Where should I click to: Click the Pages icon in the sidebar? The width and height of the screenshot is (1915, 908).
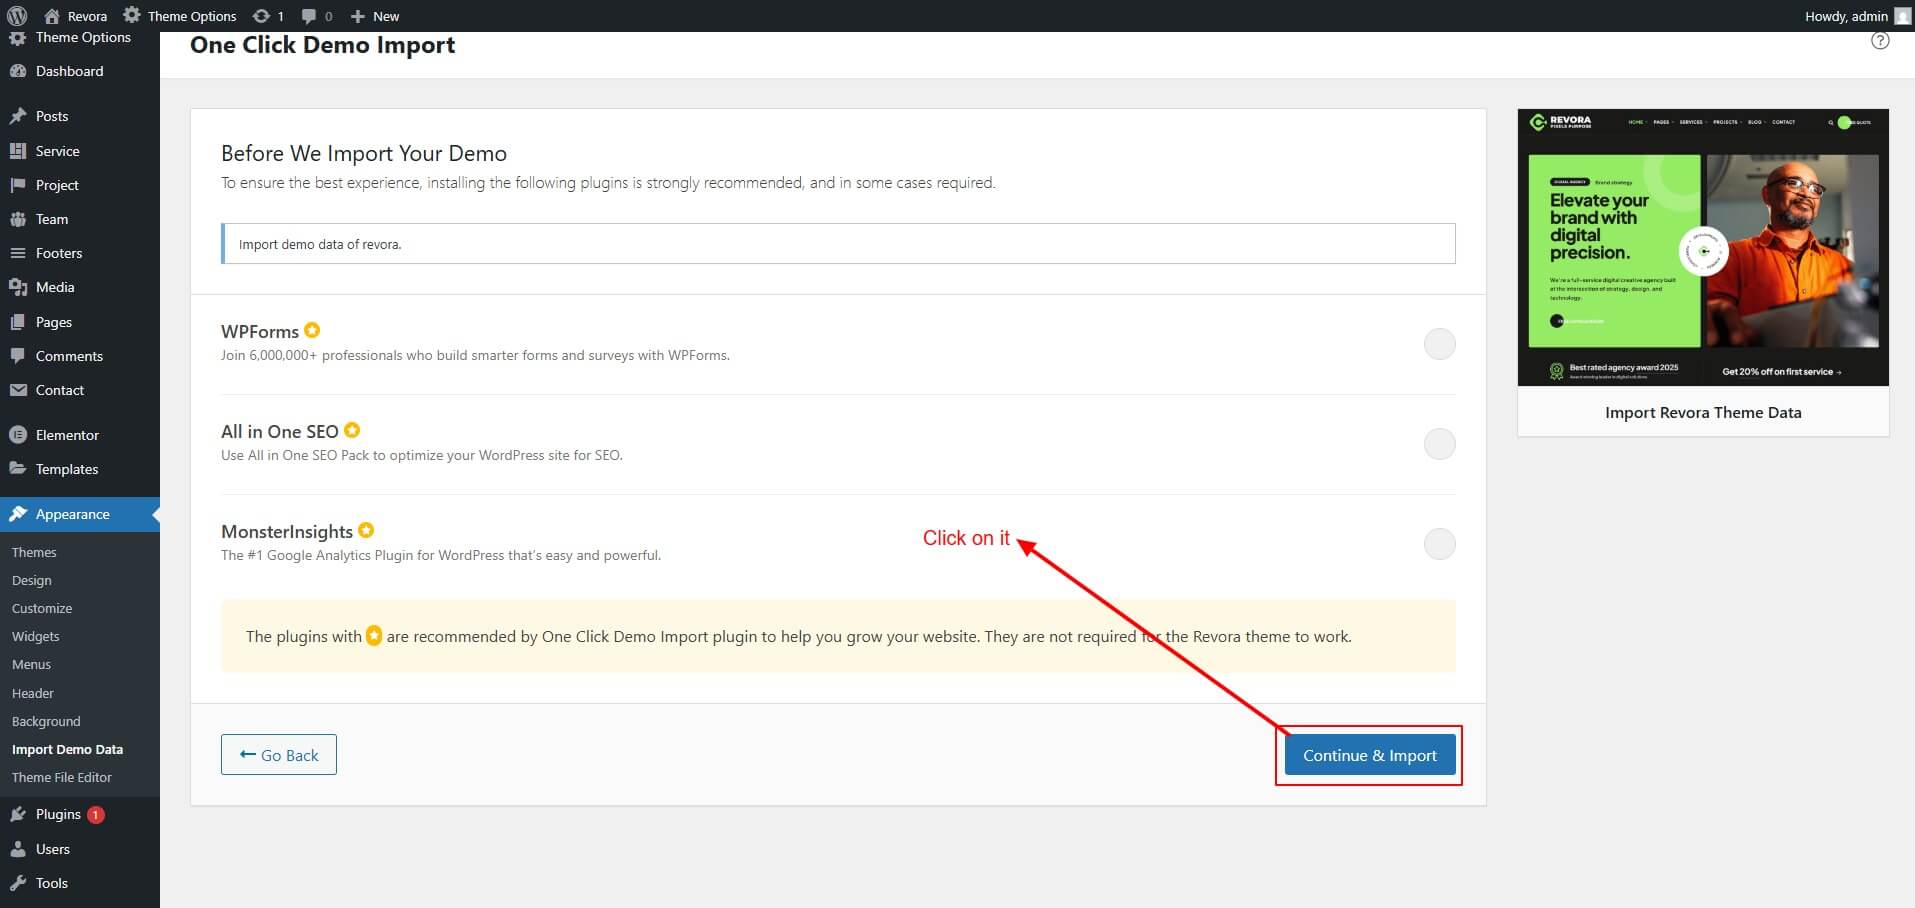pyautogui.click(x=17, y=322)
